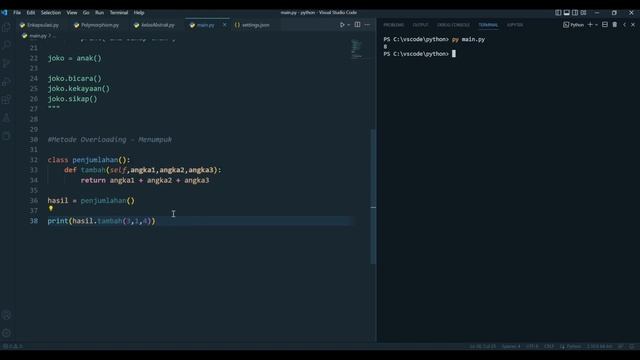Show the DEBUG CONSOLE panel tab

click(x=453, y=25)
